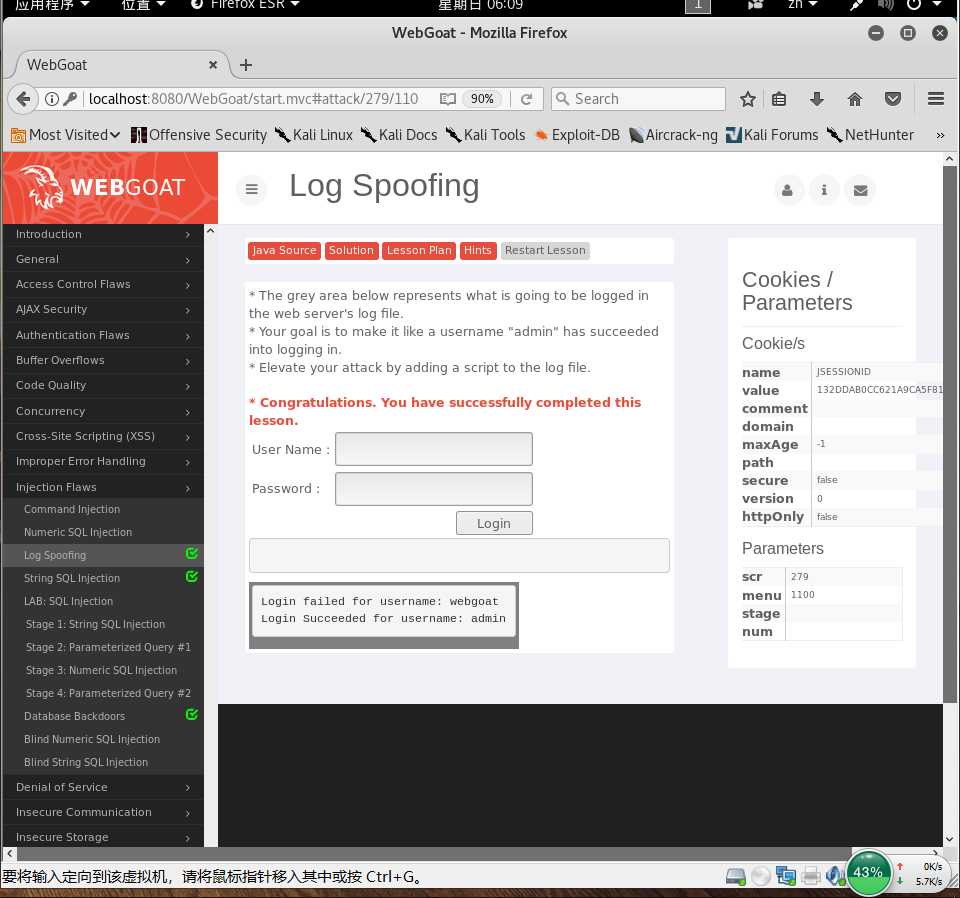Show bookmarks list icon
Screen dimensions: 960x898
tap(778, 99)
